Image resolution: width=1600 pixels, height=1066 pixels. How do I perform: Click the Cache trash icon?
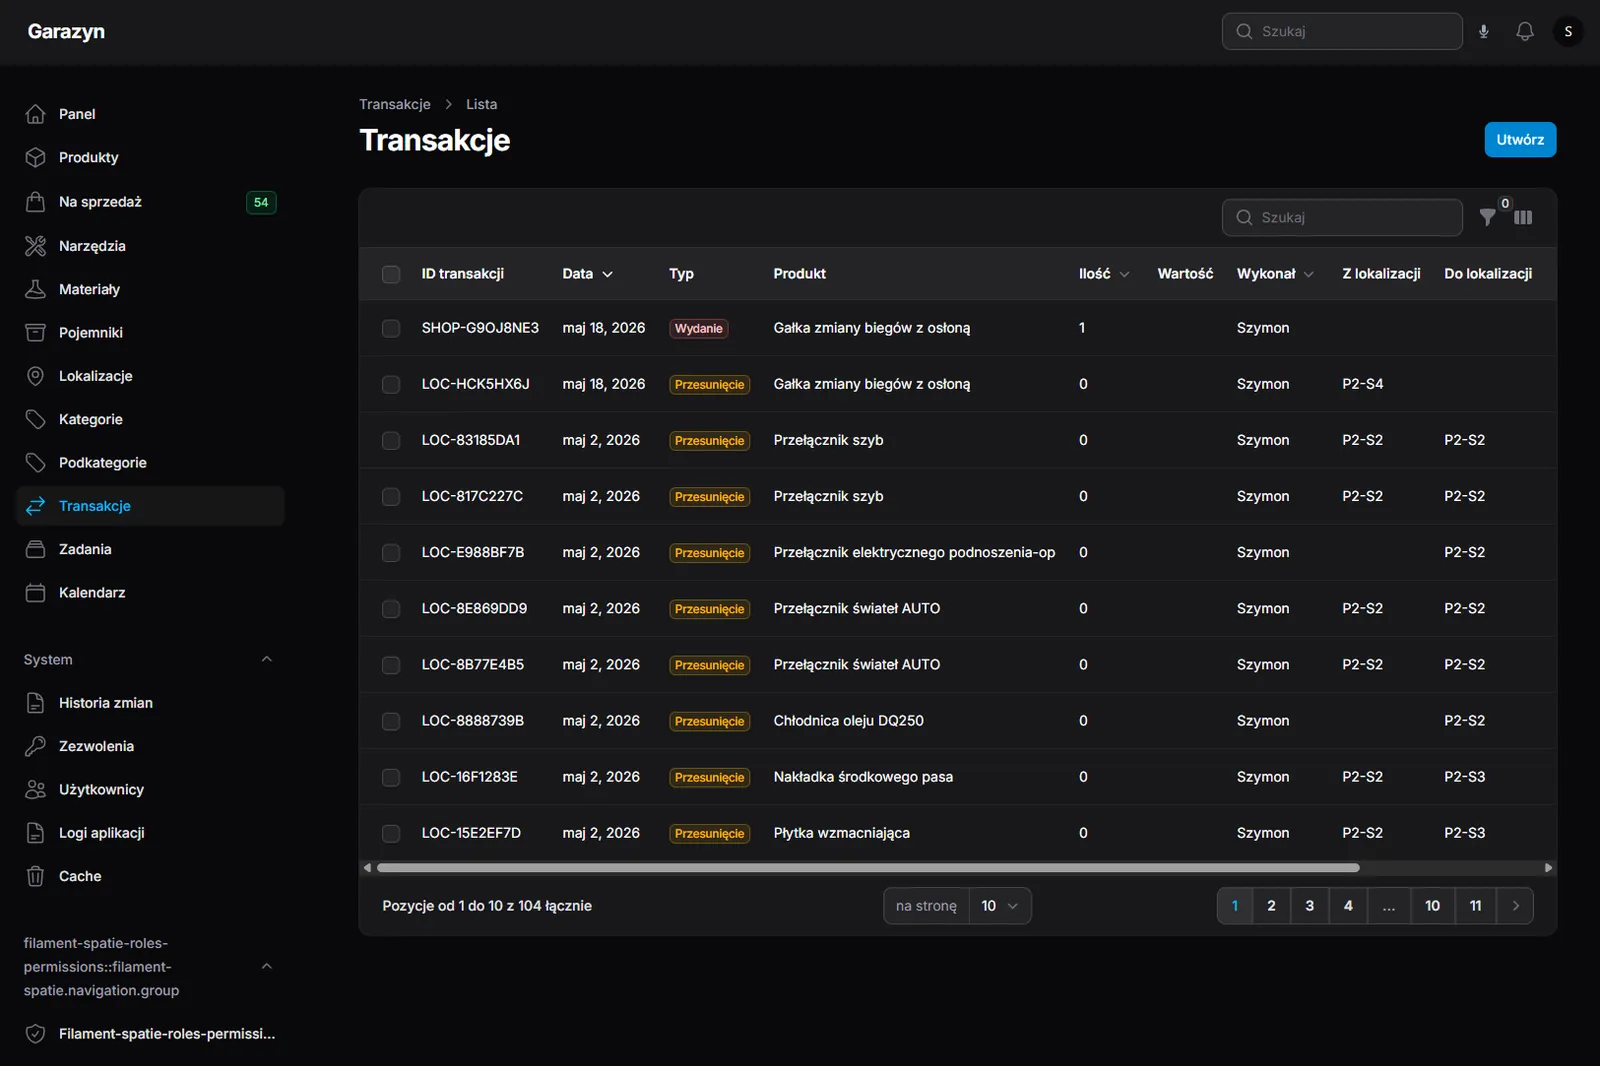(x=35, y=876)
